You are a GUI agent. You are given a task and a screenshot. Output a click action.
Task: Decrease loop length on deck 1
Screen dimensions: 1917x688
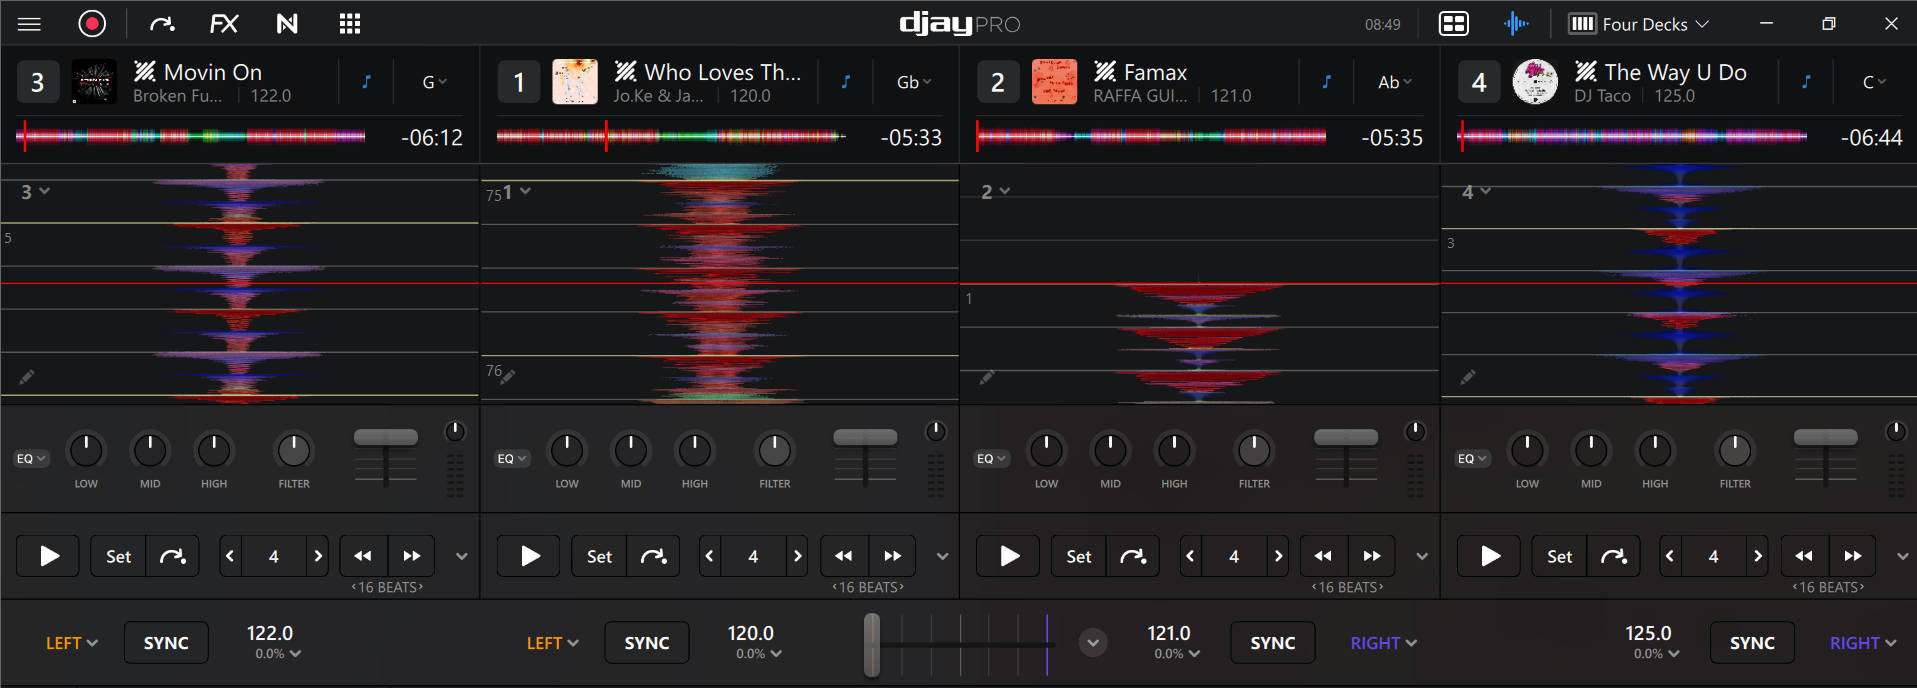click(x=710, y=556)
